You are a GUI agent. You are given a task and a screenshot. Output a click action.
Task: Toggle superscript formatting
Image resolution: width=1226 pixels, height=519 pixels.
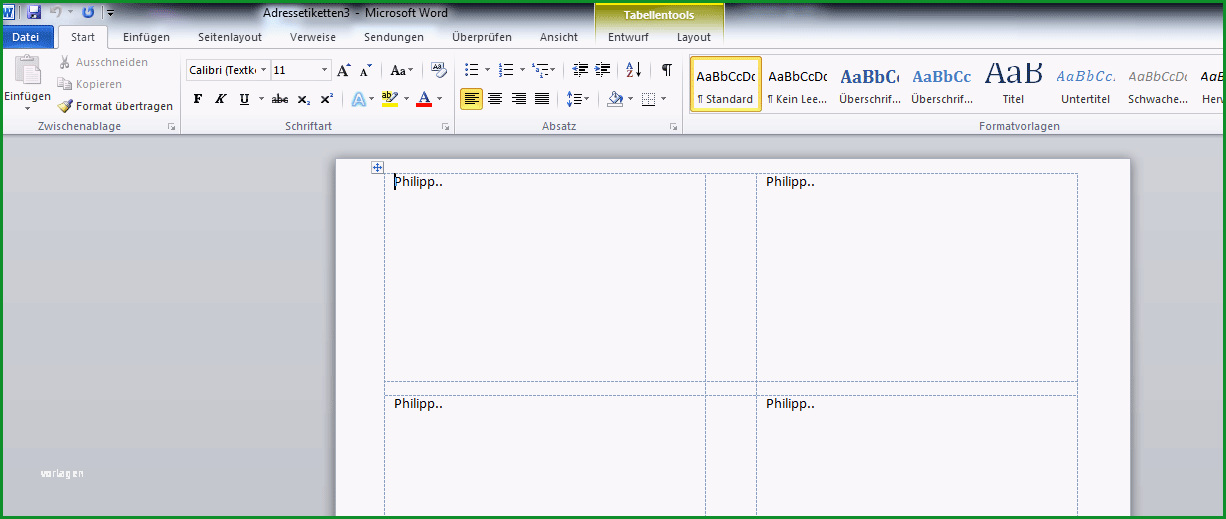point(326,99)
